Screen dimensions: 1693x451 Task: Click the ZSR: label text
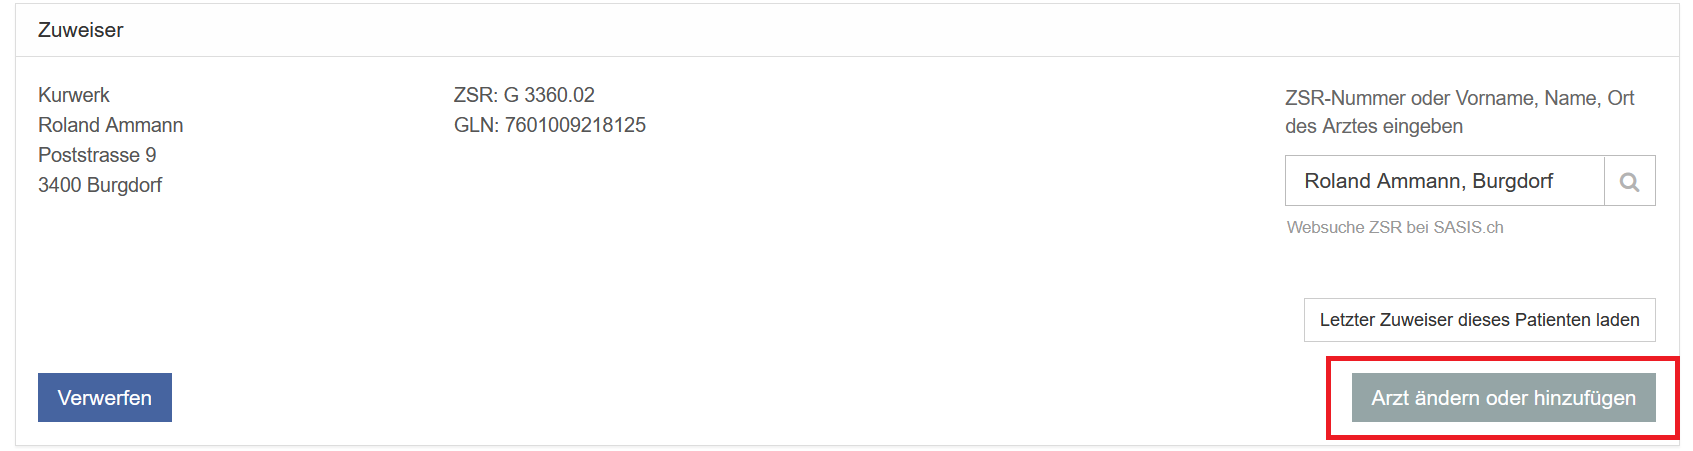pyautogui.click(x=475, y=95)
